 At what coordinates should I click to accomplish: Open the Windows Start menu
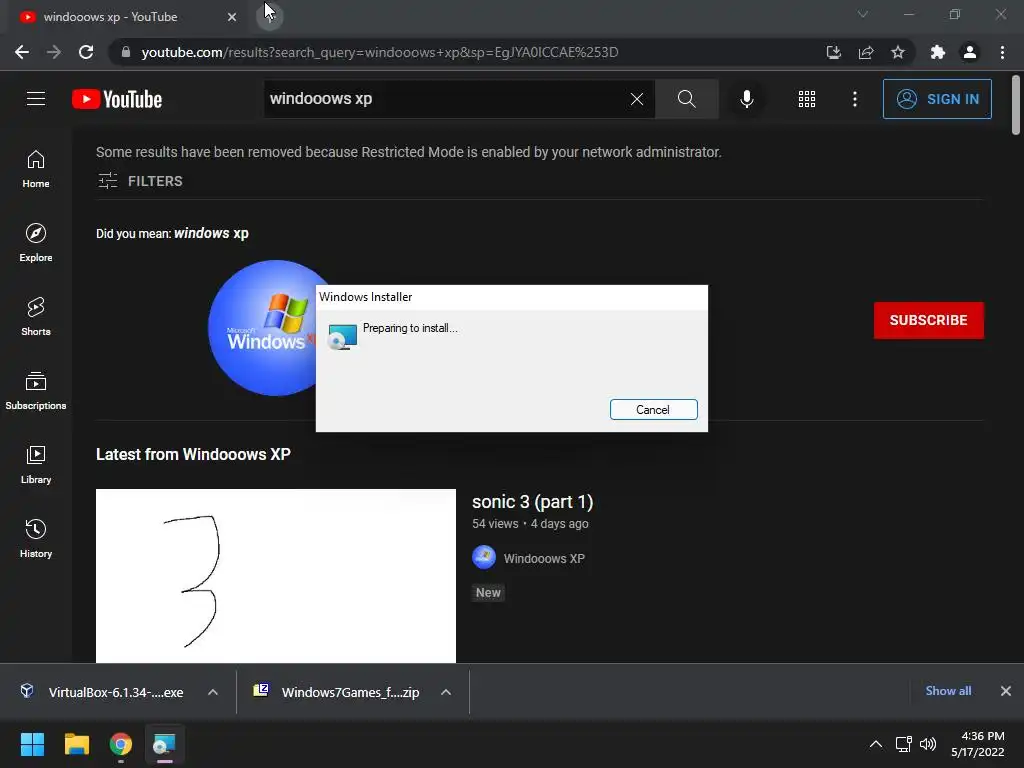pos(32,744)
